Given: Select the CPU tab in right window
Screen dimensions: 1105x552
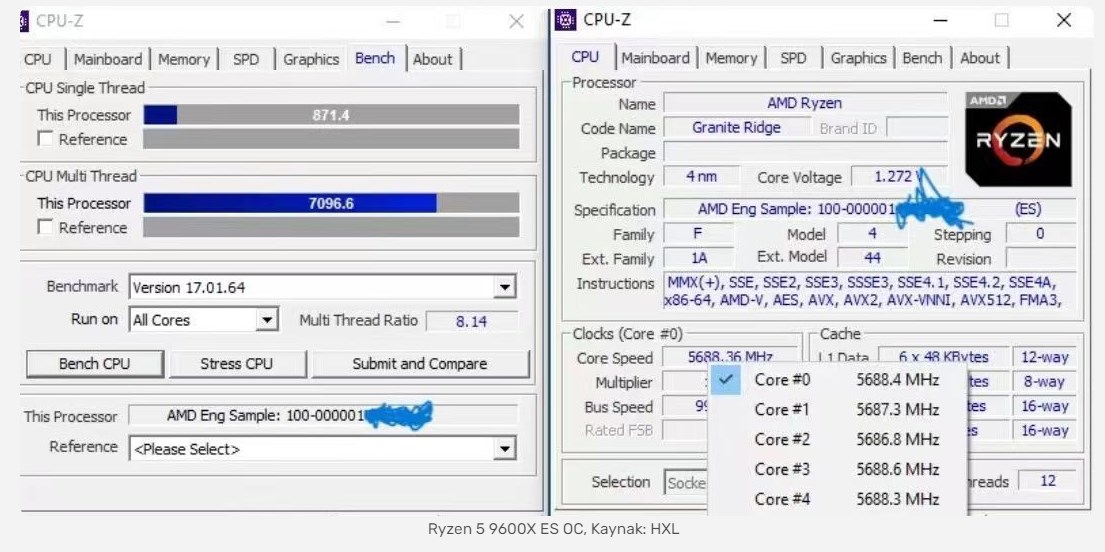Looking at the screenshot, I should [x=585, y=57].
